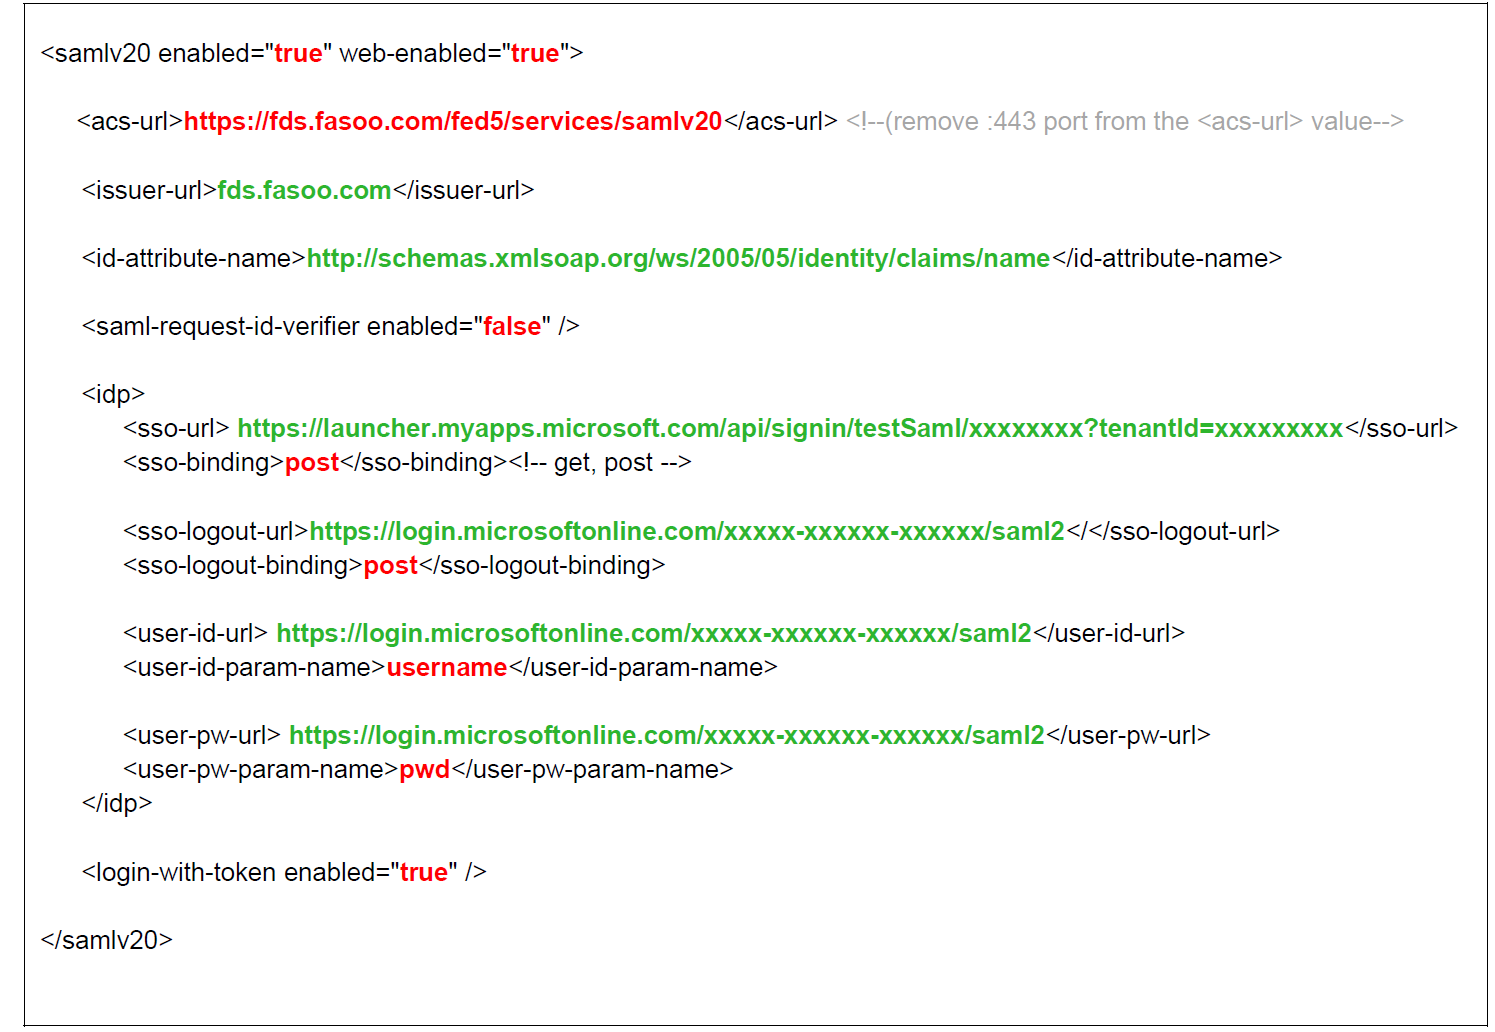This screenshot has width=1495, height=1032.
Task: Click the saml-request-id-verifier value false
Action: [512, 327]
